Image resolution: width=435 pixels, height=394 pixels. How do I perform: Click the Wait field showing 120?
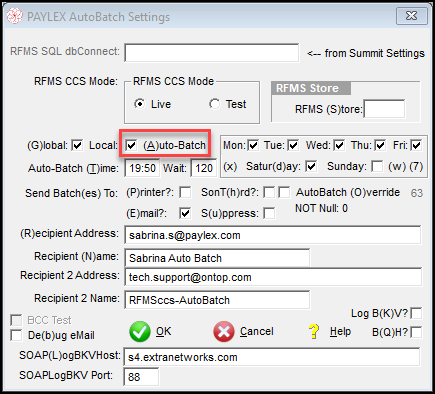coord(204,168)
